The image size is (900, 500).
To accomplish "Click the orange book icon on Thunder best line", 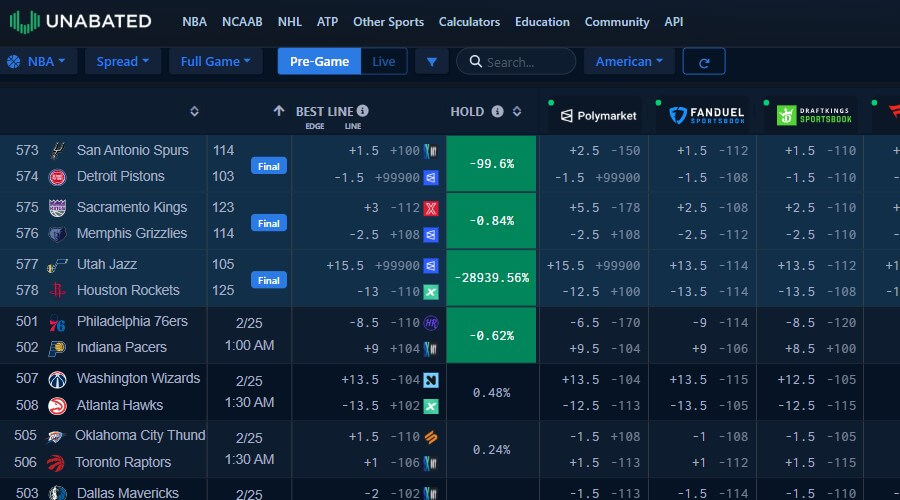I will pos(431,437).
